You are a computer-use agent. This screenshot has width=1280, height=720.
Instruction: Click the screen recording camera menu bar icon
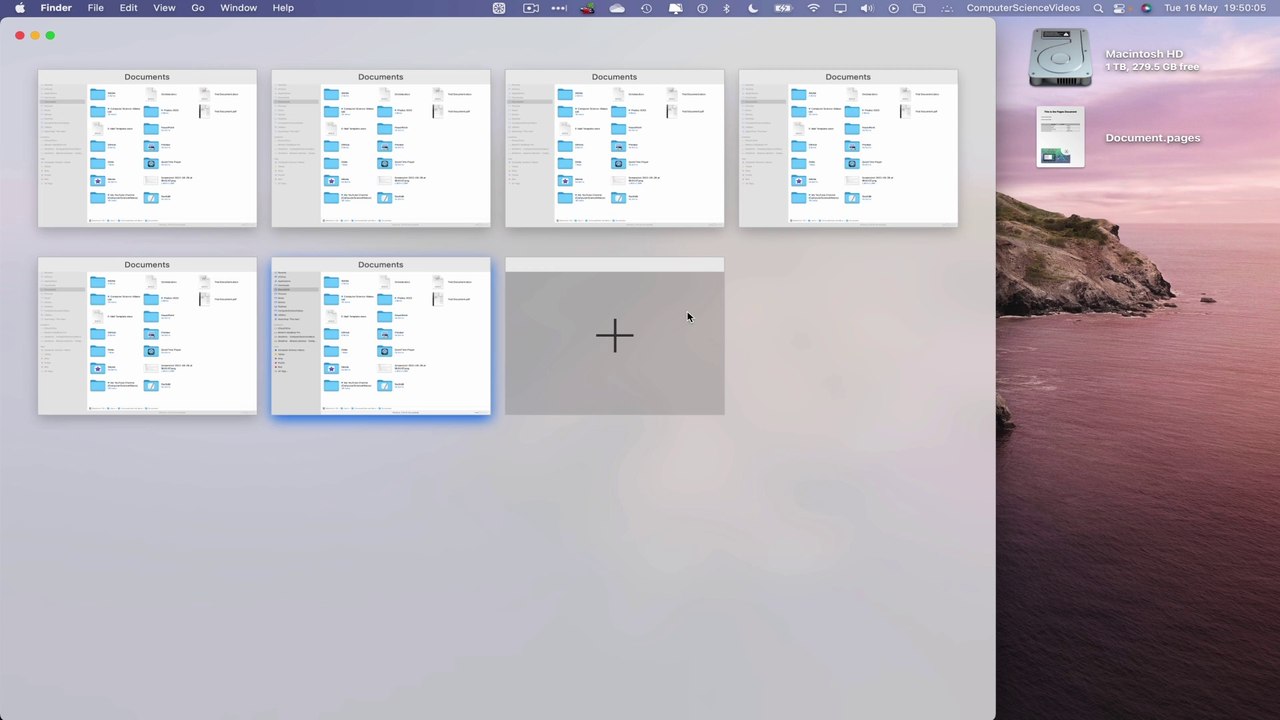[x=531, y=8]
